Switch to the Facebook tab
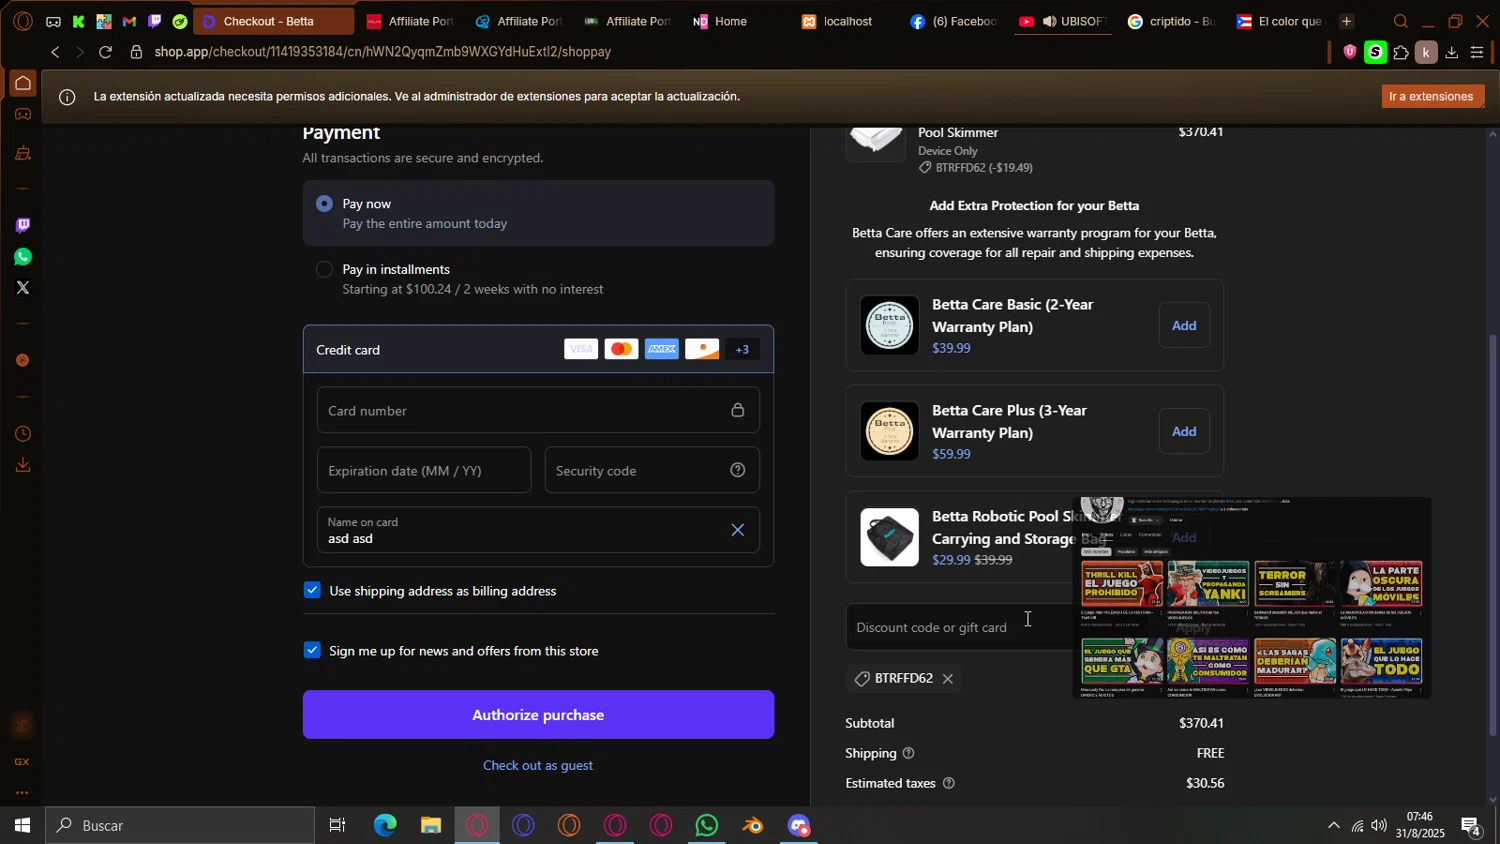This screenshot has width=1500, height=844. (953, 21)
